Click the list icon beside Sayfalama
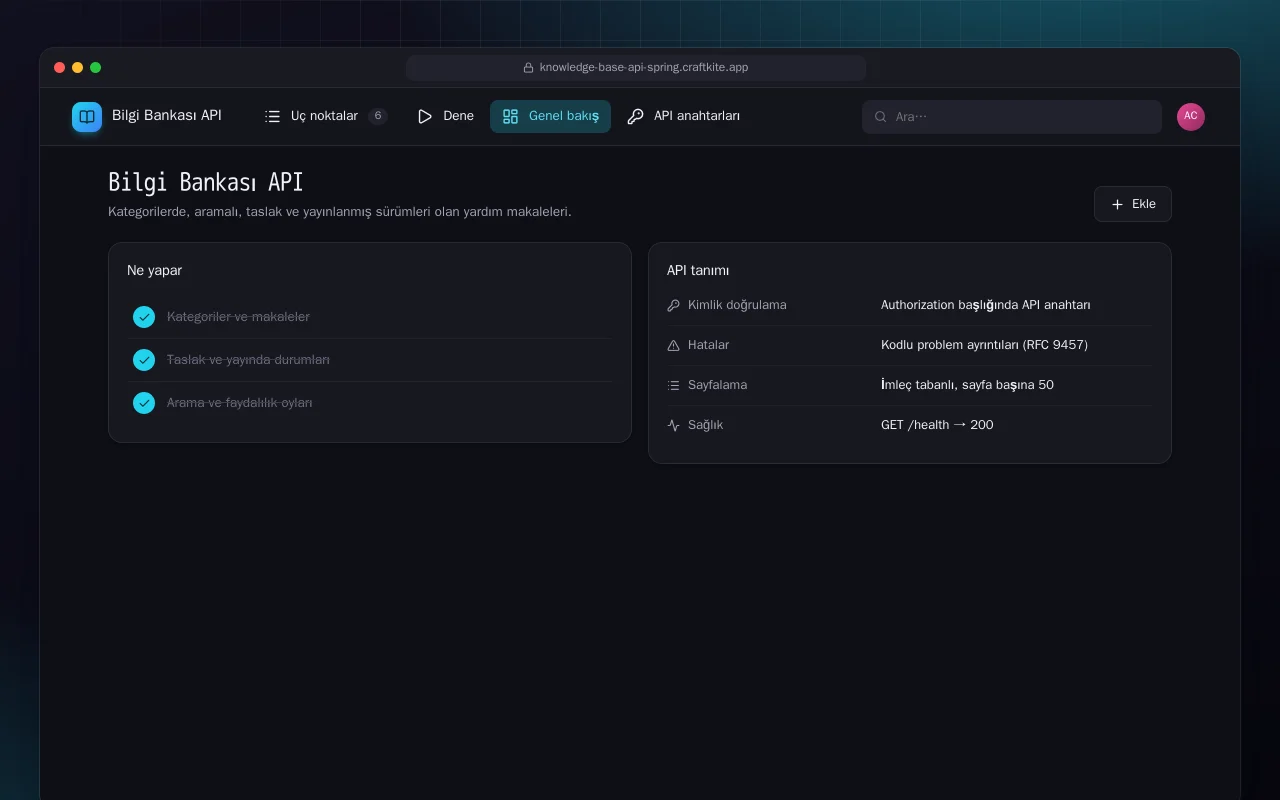1280x800 pixels. (673, 385)
